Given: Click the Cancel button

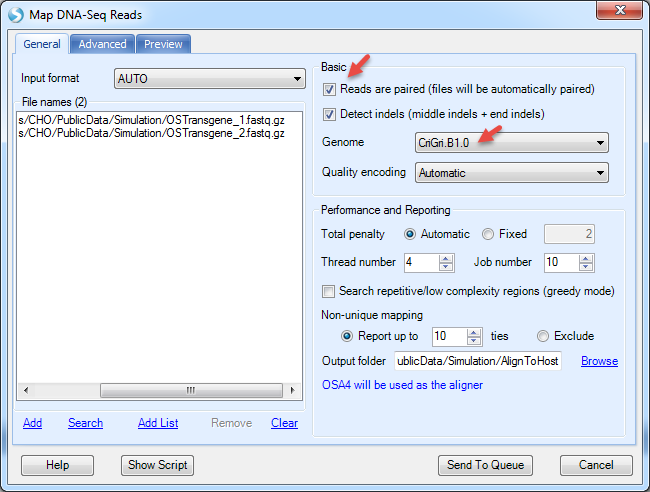Looking at the screenshot, I should pyautogui.click(x=596, y=465).
